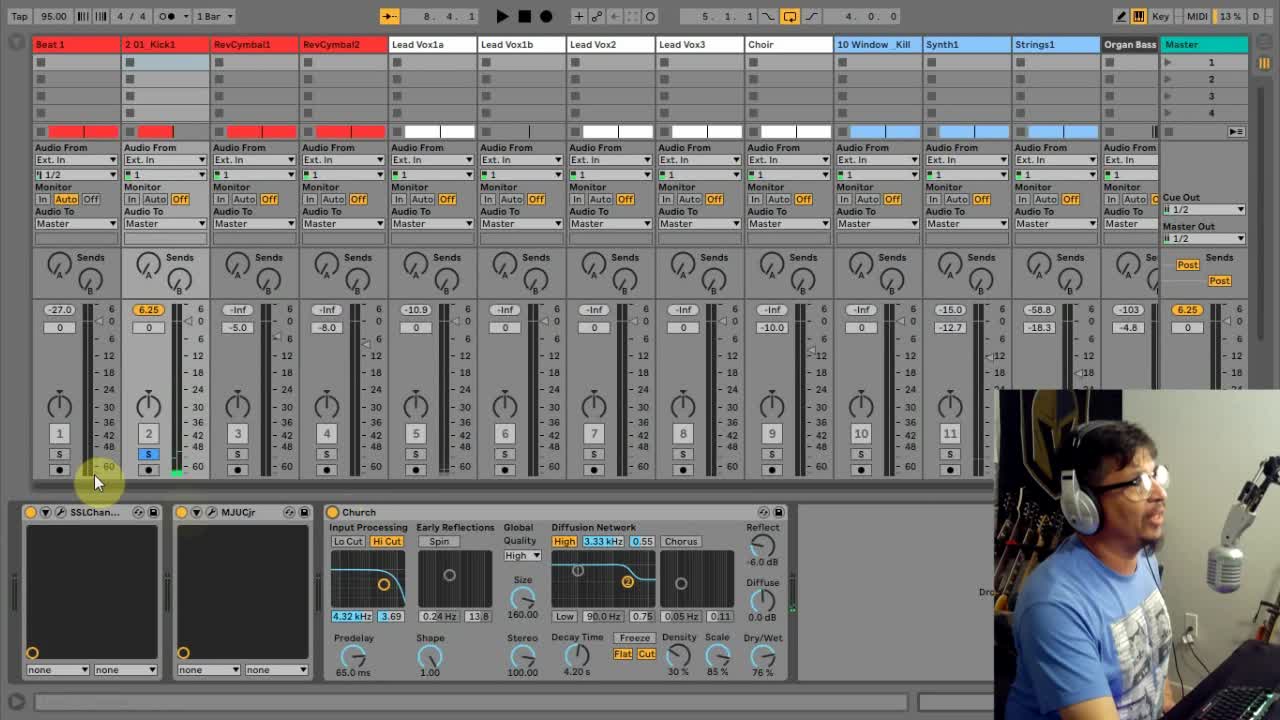The image size is (1280, 720).
Task: Select the Choir track header
Action: 788,45
